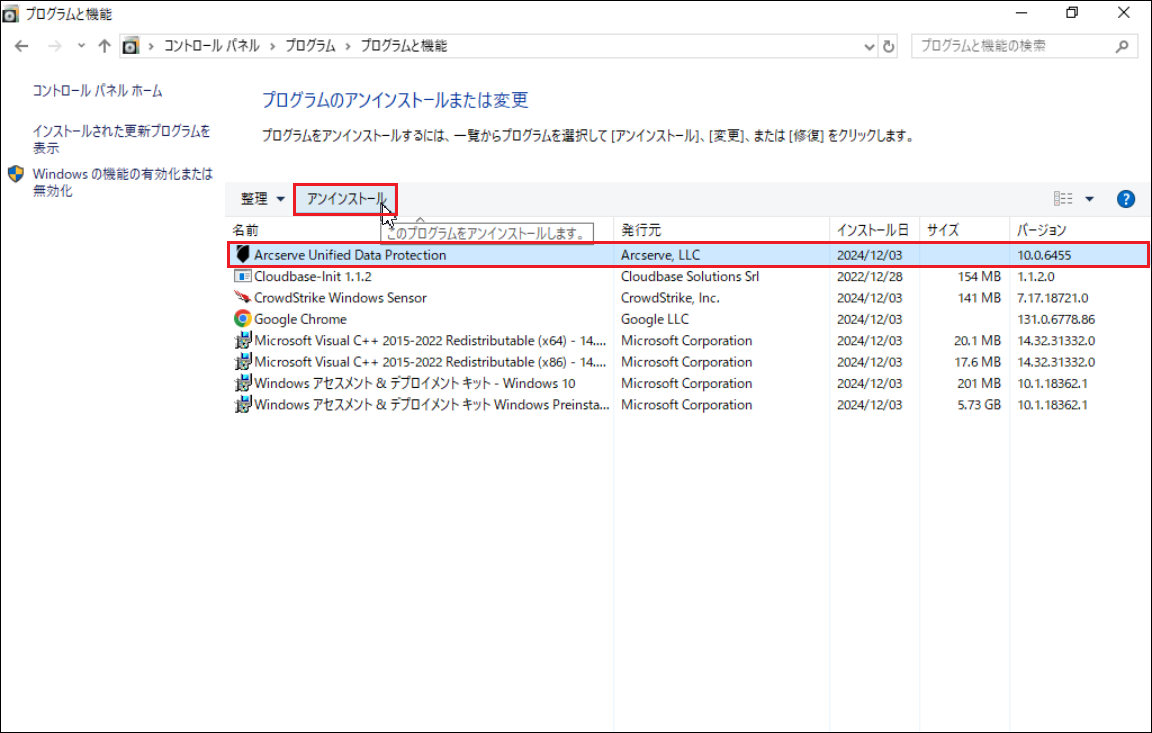The width and height of the screenshot is (1152, 733).
Task: Click icon of Visual C++ (x86) Redistributable
Action: (242, 361)
